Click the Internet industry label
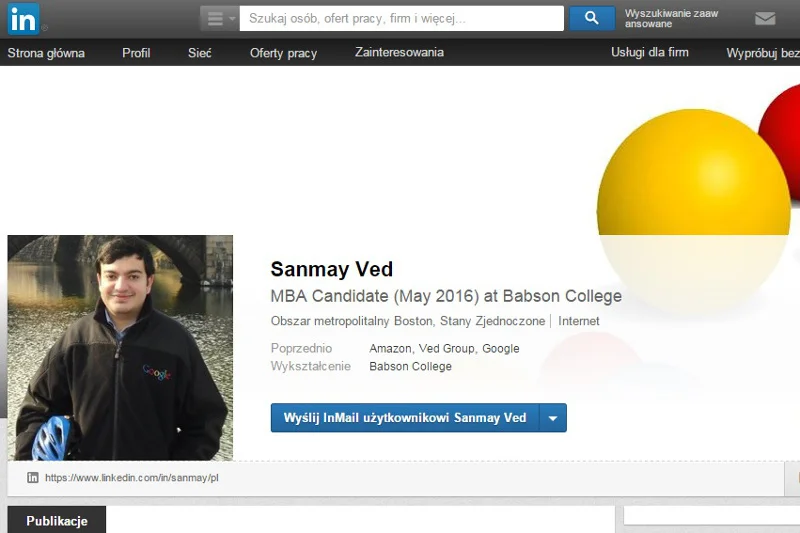Screen dimensions: 800x533 click(579, 321)
